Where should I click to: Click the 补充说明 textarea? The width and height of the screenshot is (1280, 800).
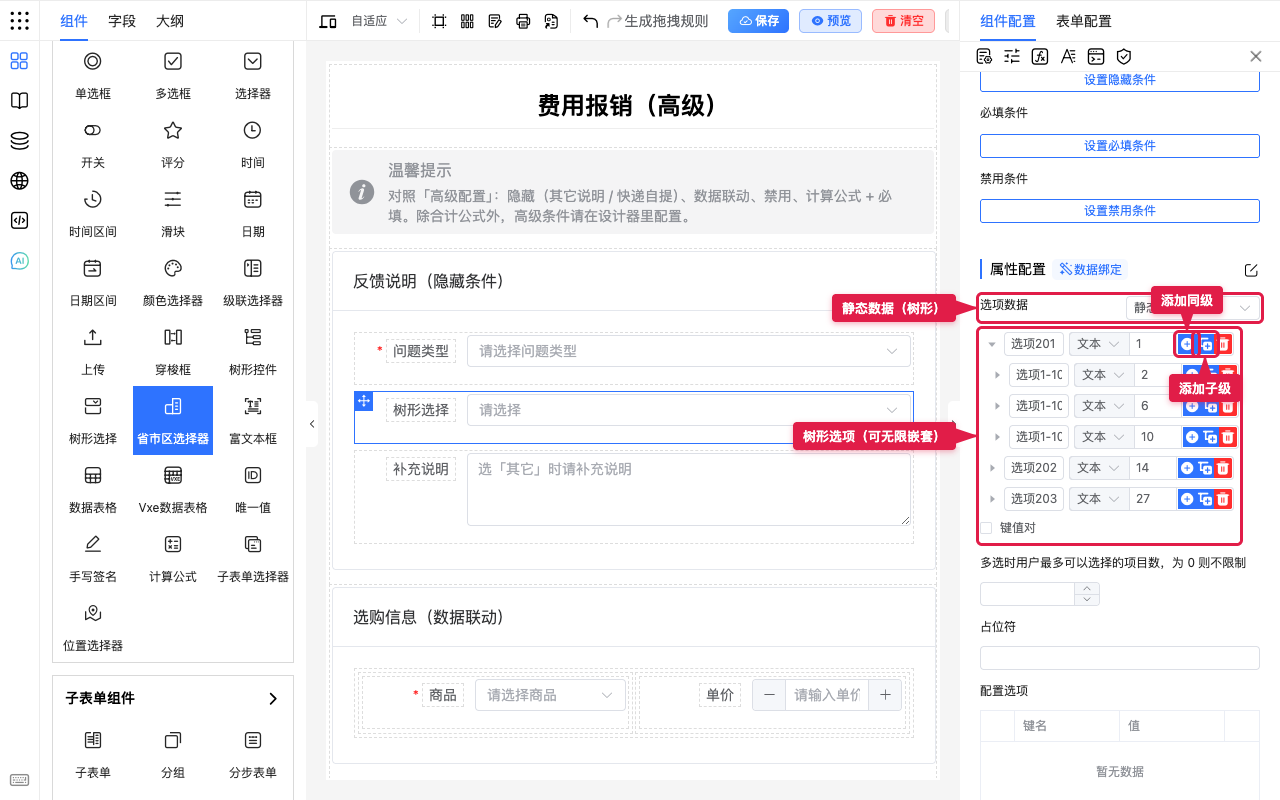[689, 489]
